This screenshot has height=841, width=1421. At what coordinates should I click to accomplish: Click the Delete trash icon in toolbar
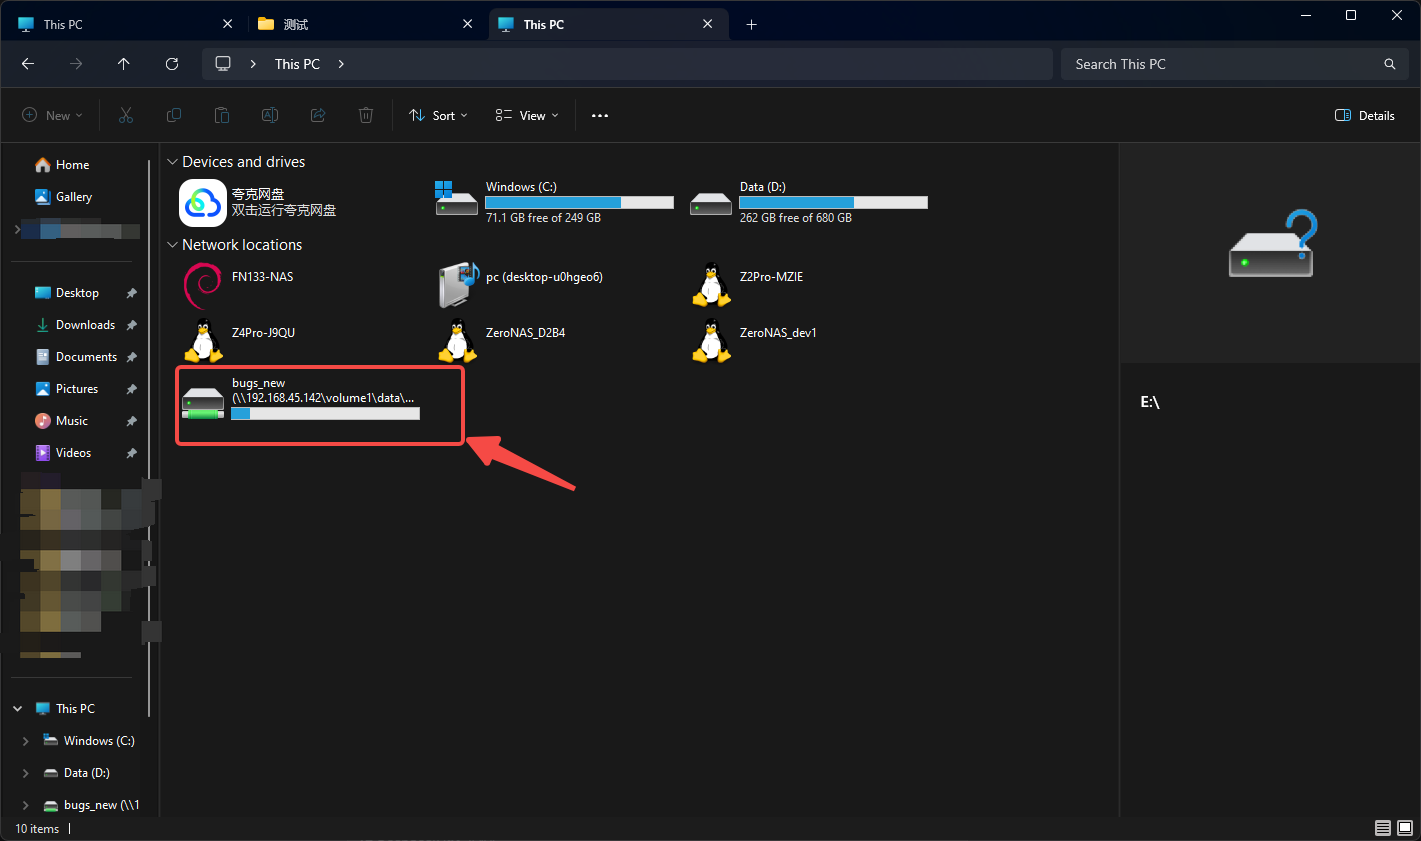pos(366,116)
